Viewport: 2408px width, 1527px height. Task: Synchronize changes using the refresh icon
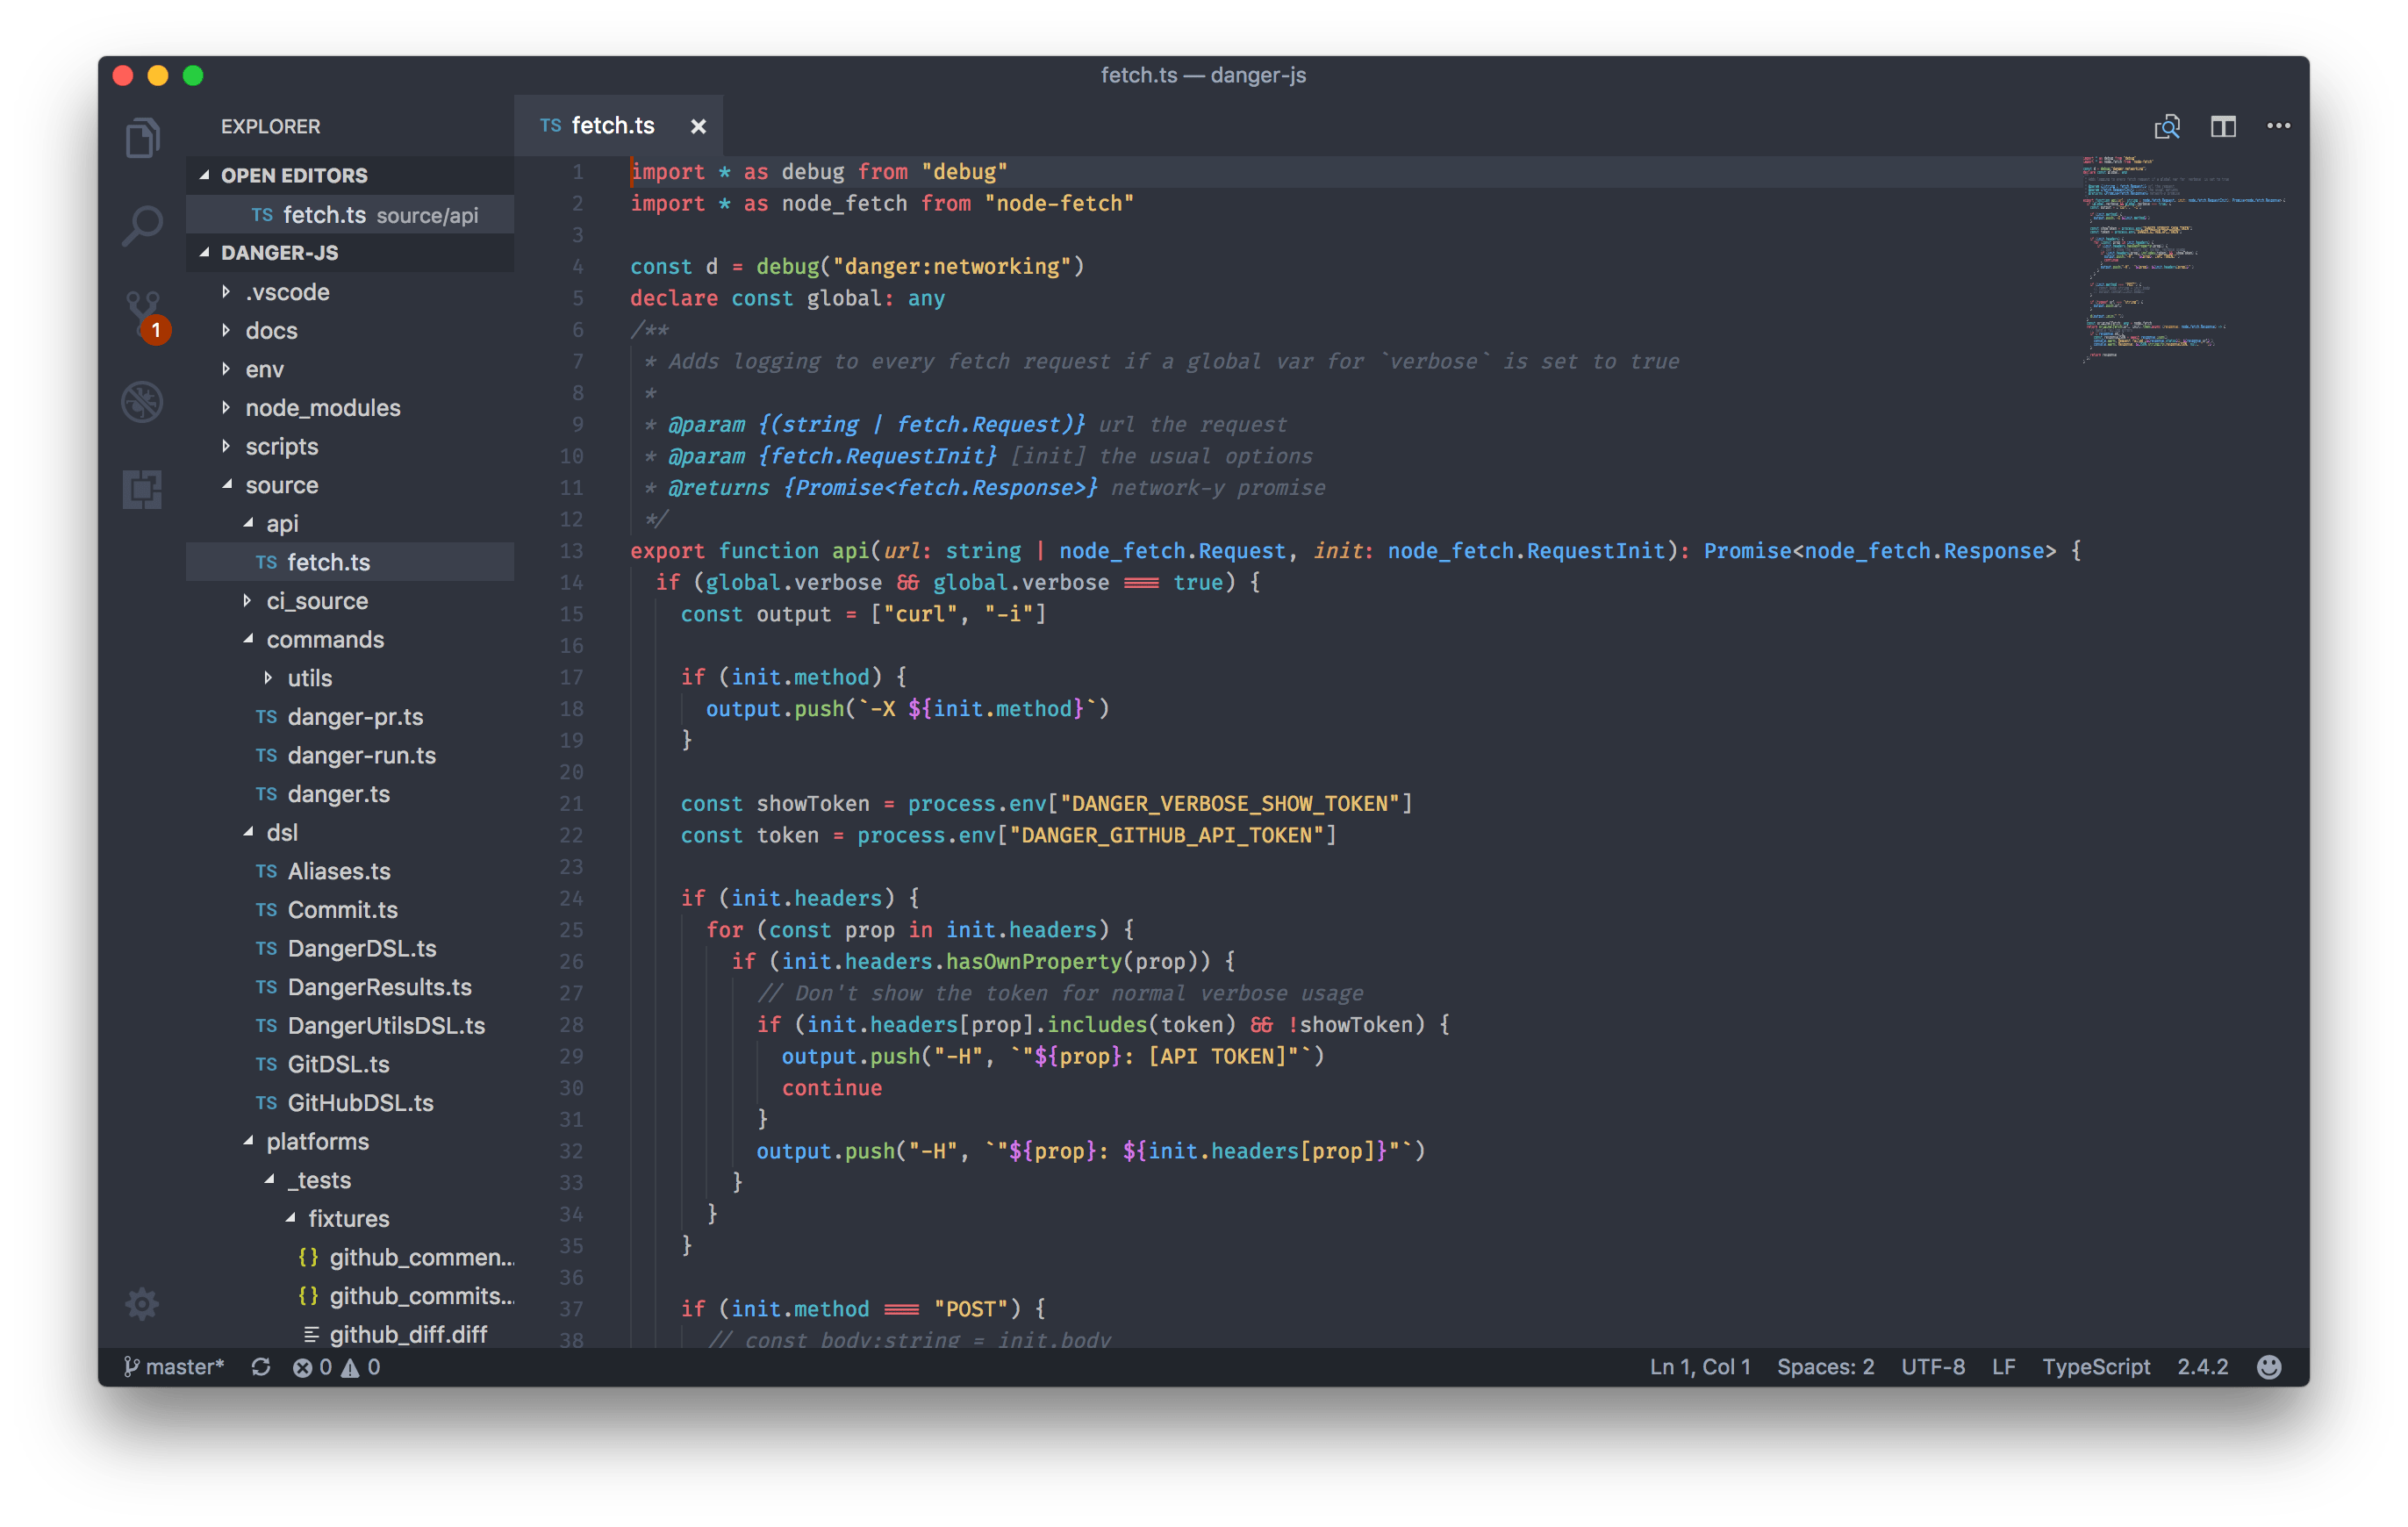pyautogui.click(x=261, y=1367)
